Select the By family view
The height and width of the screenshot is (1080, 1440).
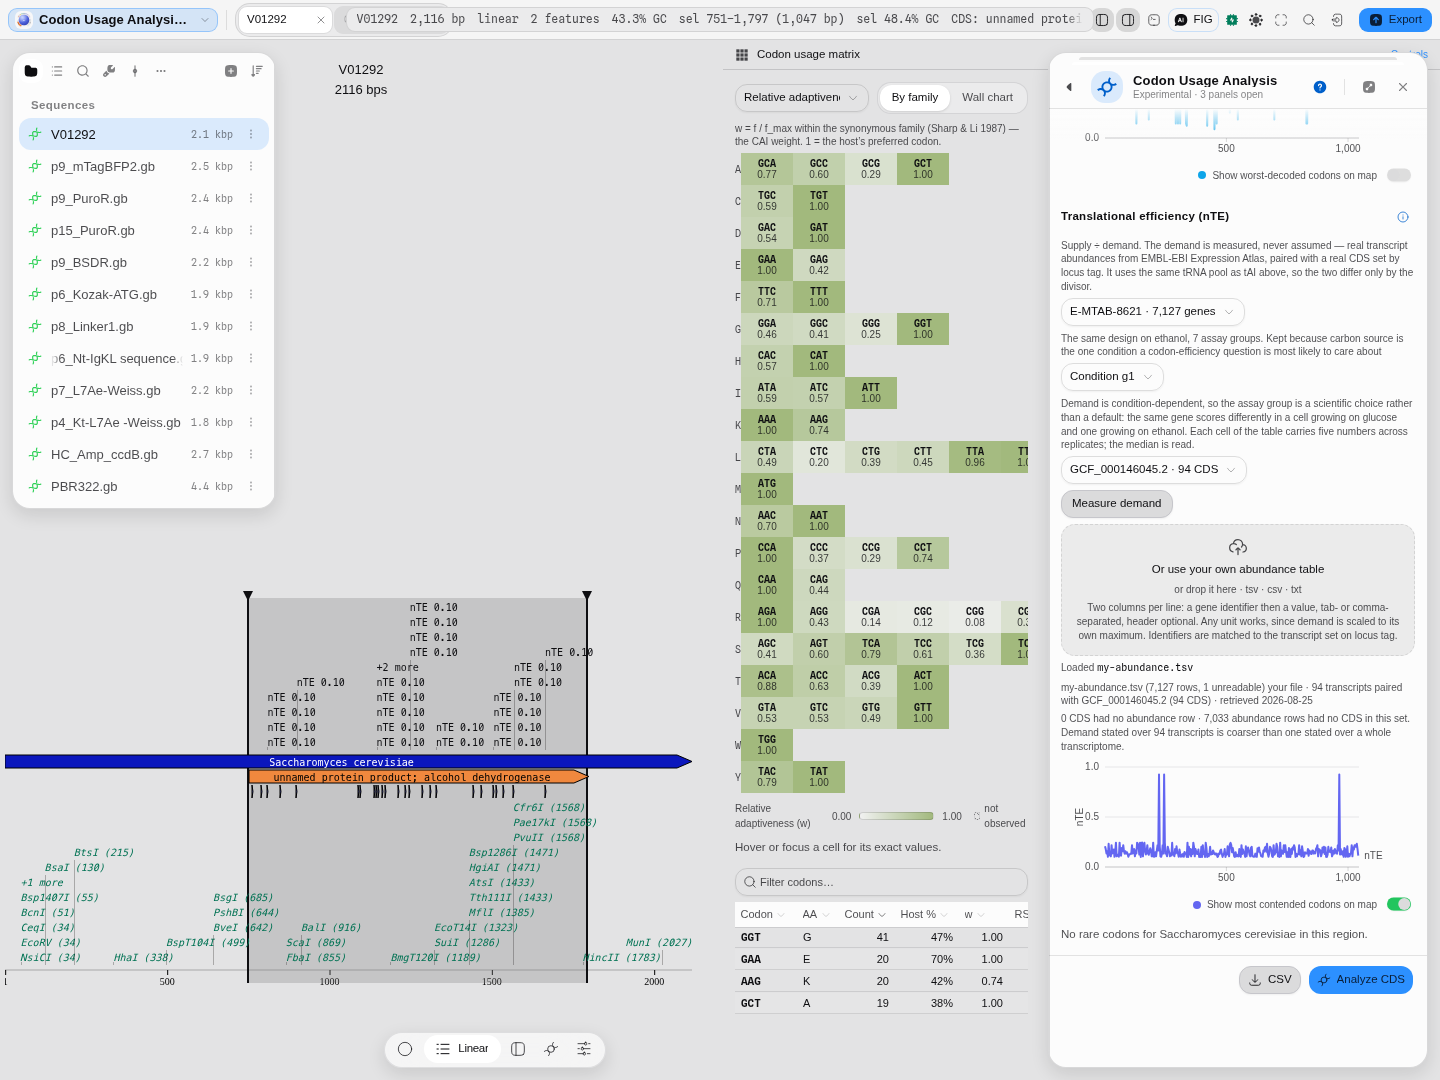coord(915,97)
